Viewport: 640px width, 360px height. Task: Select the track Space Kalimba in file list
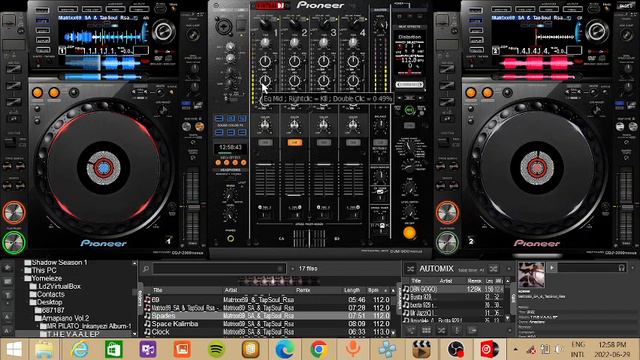coord(267,324)
